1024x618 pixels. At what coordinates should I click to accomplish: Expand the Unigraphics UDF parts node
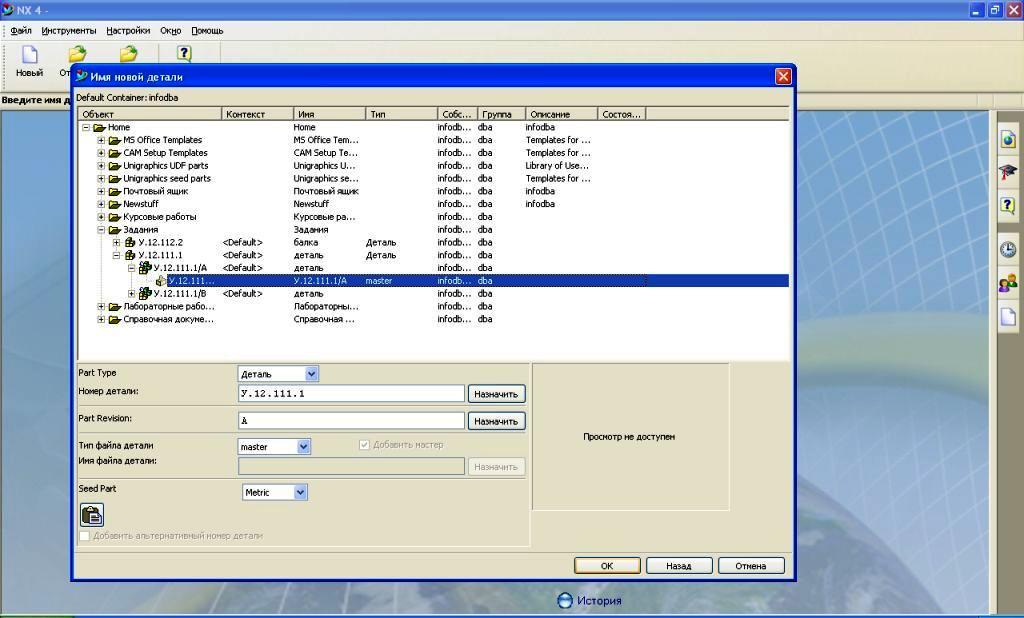click(101, 166)
